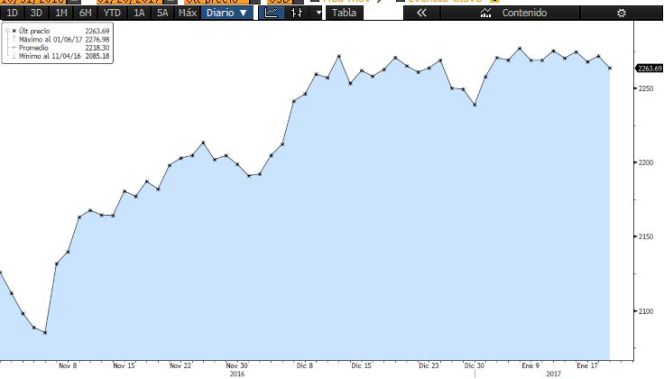Toggle the Eventos clave checkbox in the top bar
The image size is (664, 379).
(400, 1)
